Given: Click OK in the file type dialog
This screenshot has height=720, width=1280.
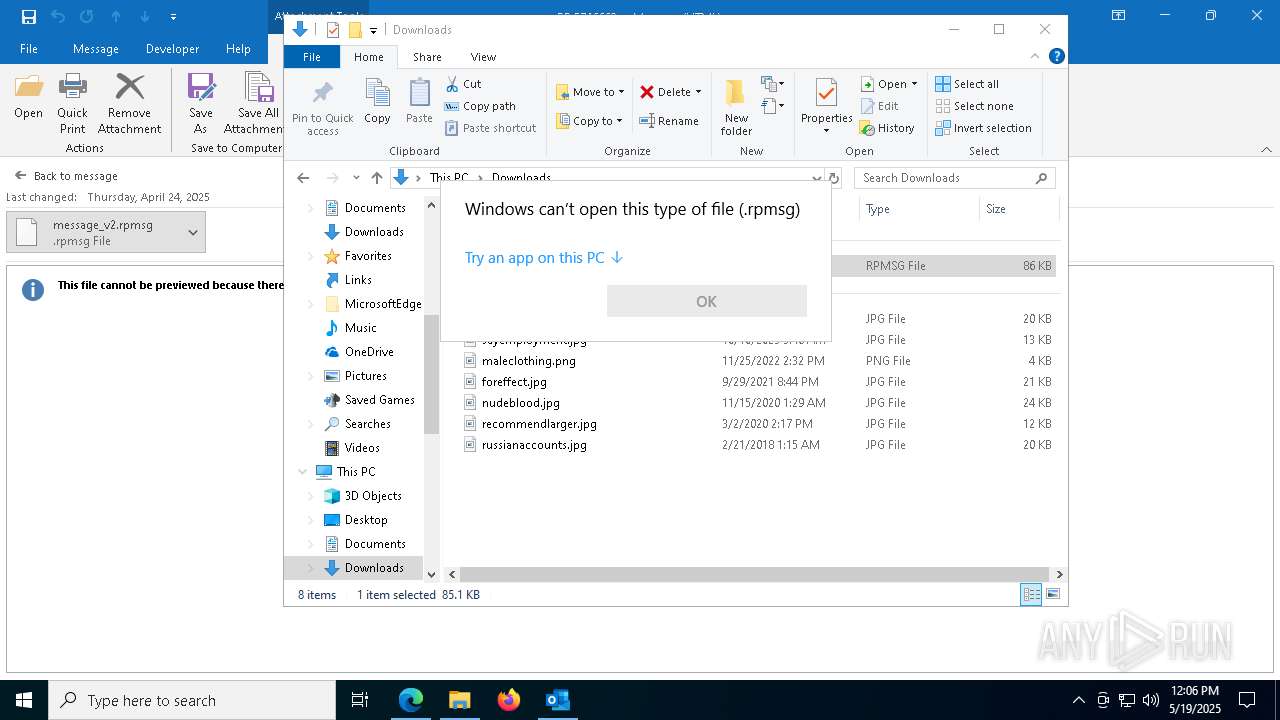Looking at the screenshot, I should (706, 301).
